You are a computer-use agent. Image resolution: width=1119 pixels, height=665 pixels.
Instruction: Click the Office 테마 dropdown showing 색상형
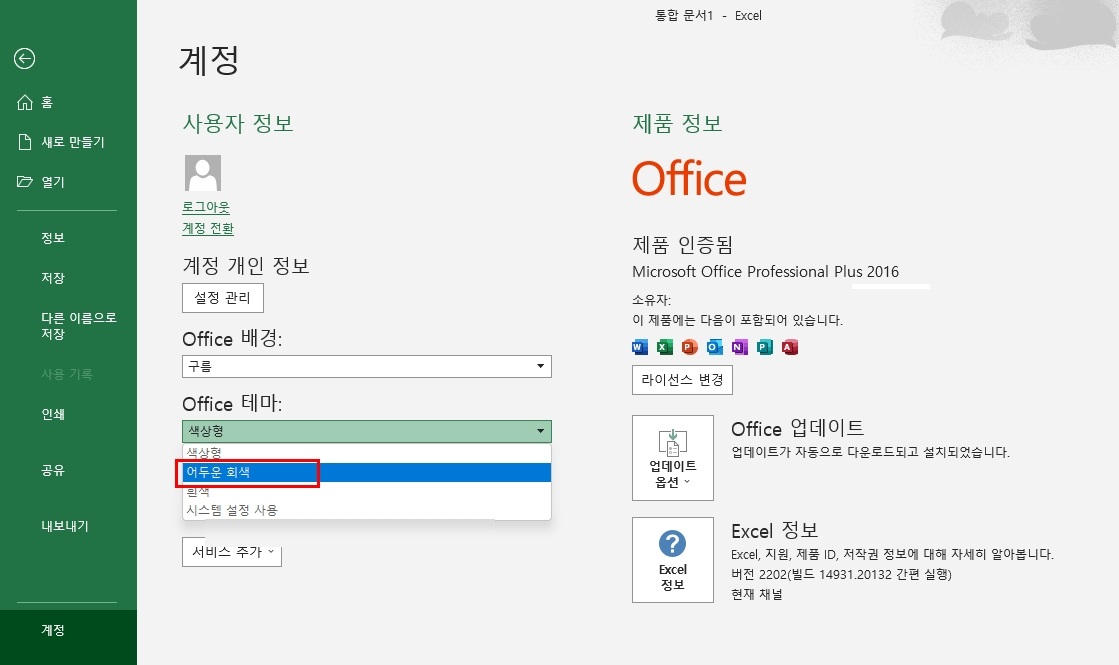pos(367,431)
